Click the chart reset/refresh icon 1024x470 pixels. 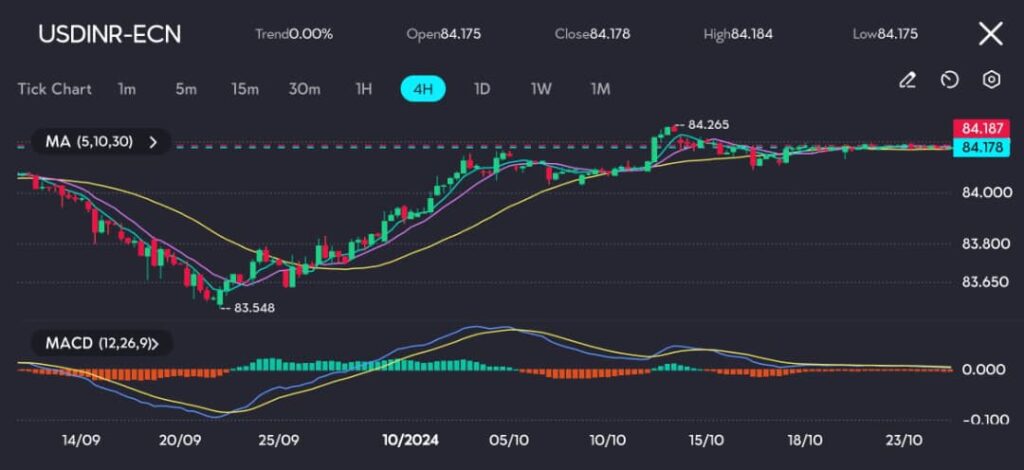point(950,79)
